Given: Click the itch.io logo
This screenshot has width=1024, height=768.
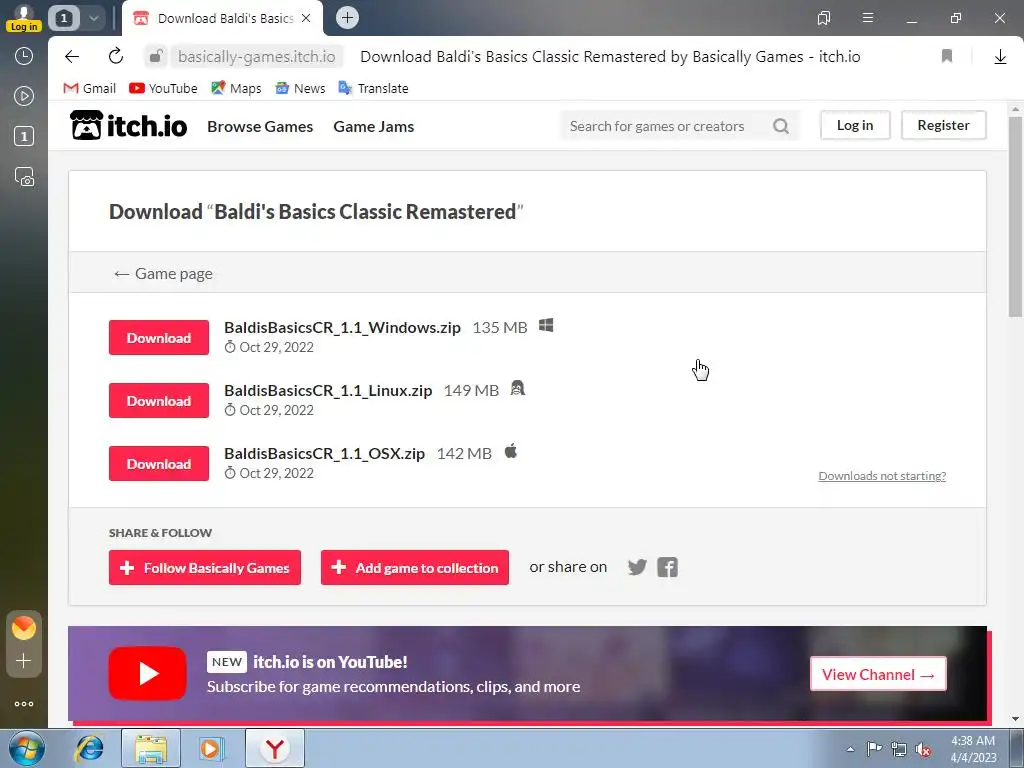Looking at the screenshot, I should click(x=129, y=125).
